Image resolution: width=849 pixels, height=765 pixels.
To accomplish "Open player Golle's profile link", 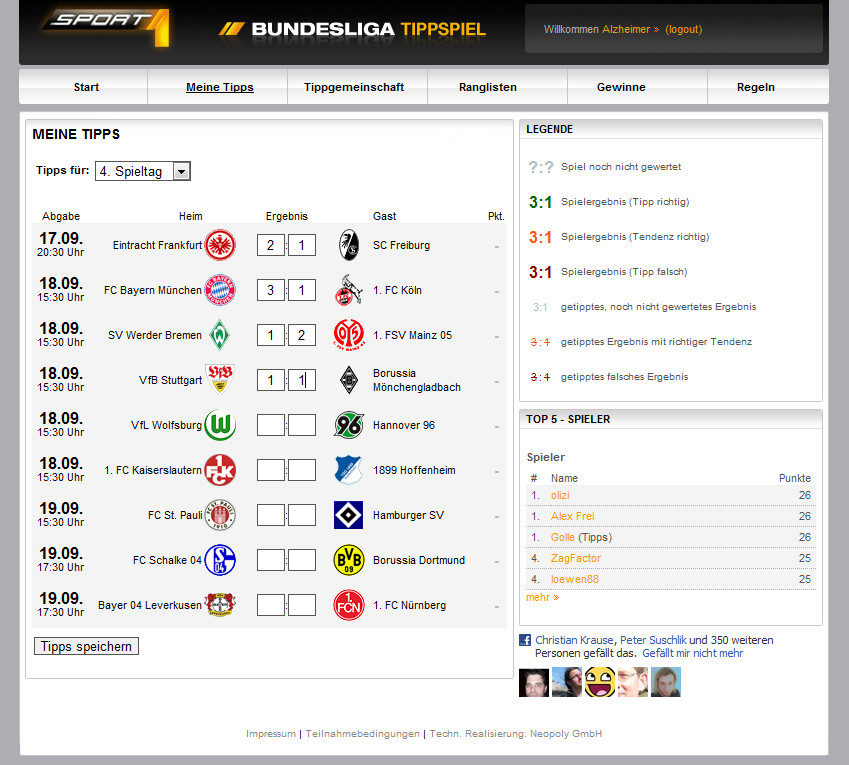I will click(x=563, y=537).
